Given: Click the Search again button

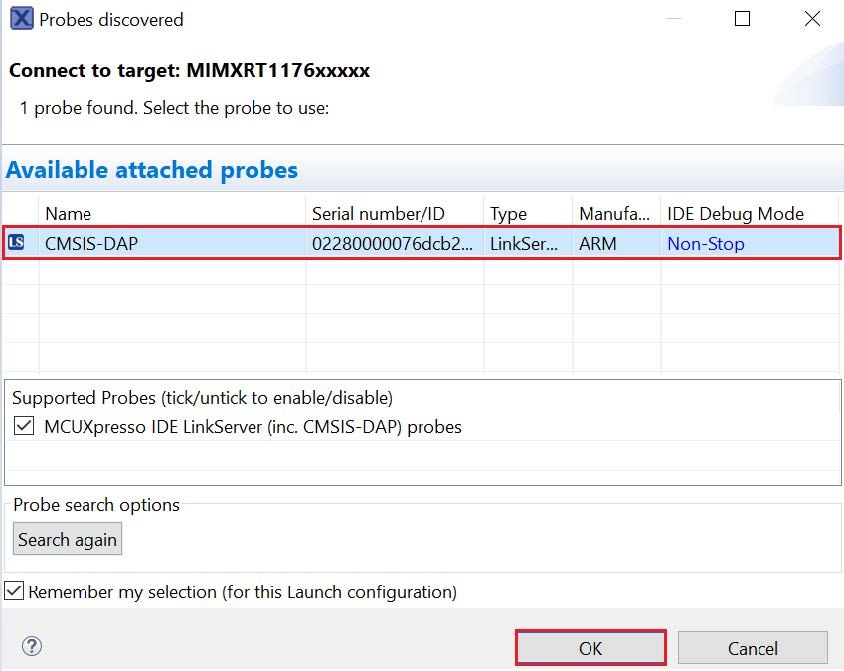Looking at the screenshot, I should click(67, 540).
